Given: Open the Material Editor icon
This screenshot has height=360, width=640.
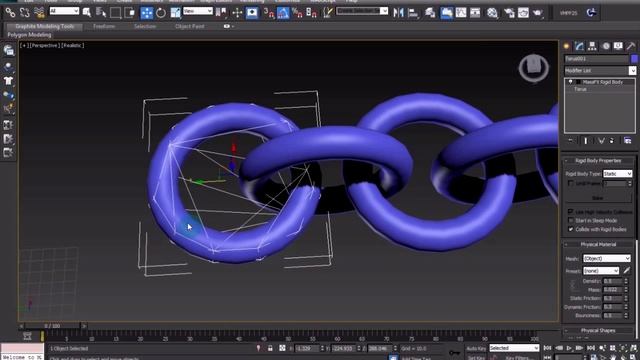Looking at the screenshot, I should 492,13.
